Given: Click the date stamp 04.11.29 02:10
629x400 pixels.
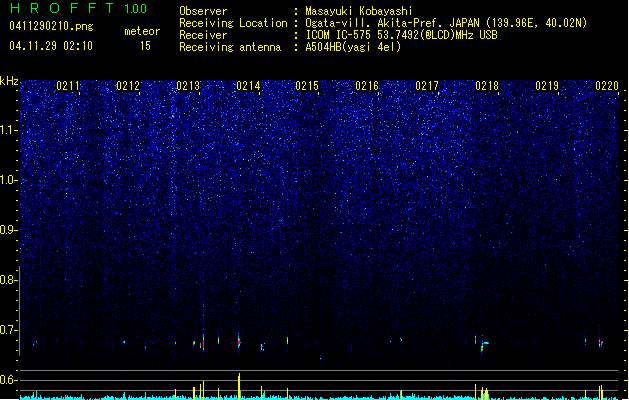Looking at the screenshot, I should [51, 46].
